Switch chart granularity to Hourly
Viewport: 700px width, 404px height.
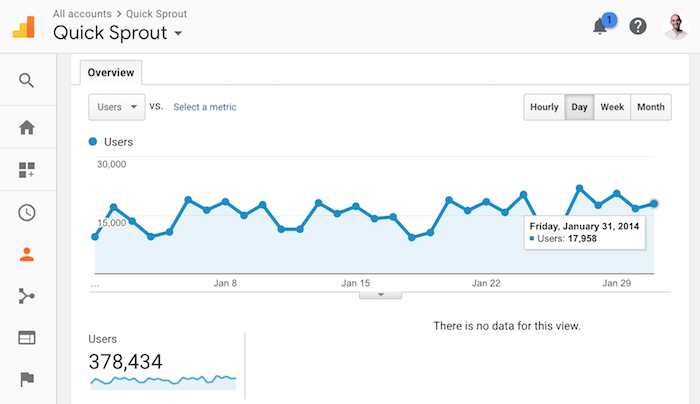point(544,107)
